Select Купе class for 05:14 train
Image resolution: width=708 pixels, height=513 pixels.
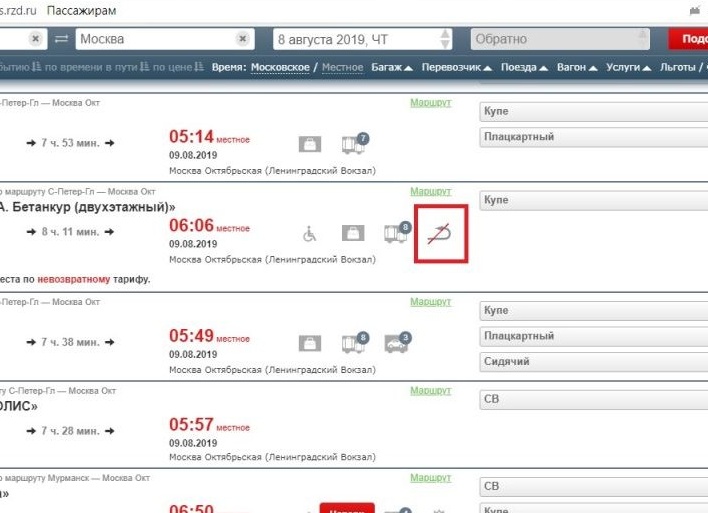pyautogui.click(x=593, y=111)
